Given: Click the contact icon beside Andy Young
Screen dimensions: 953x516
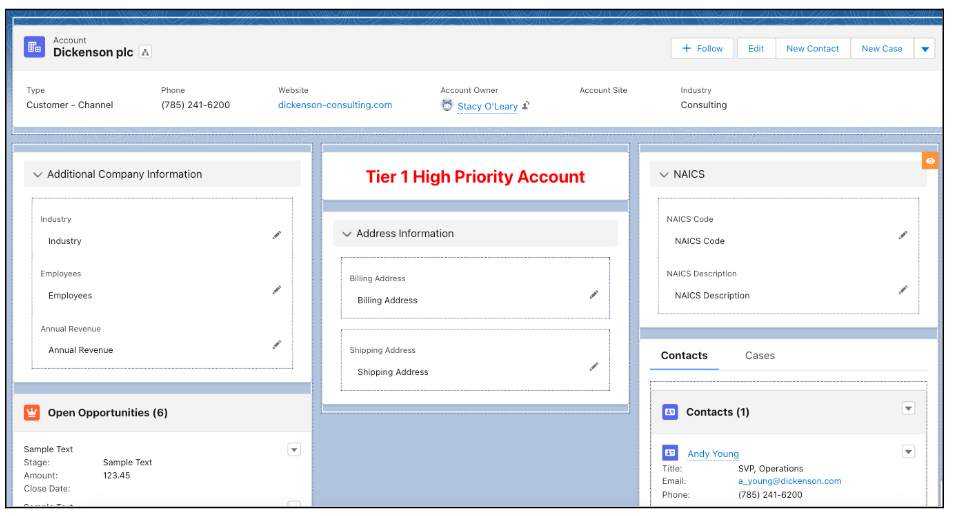Looking at the screenshot, I should 670,453.
